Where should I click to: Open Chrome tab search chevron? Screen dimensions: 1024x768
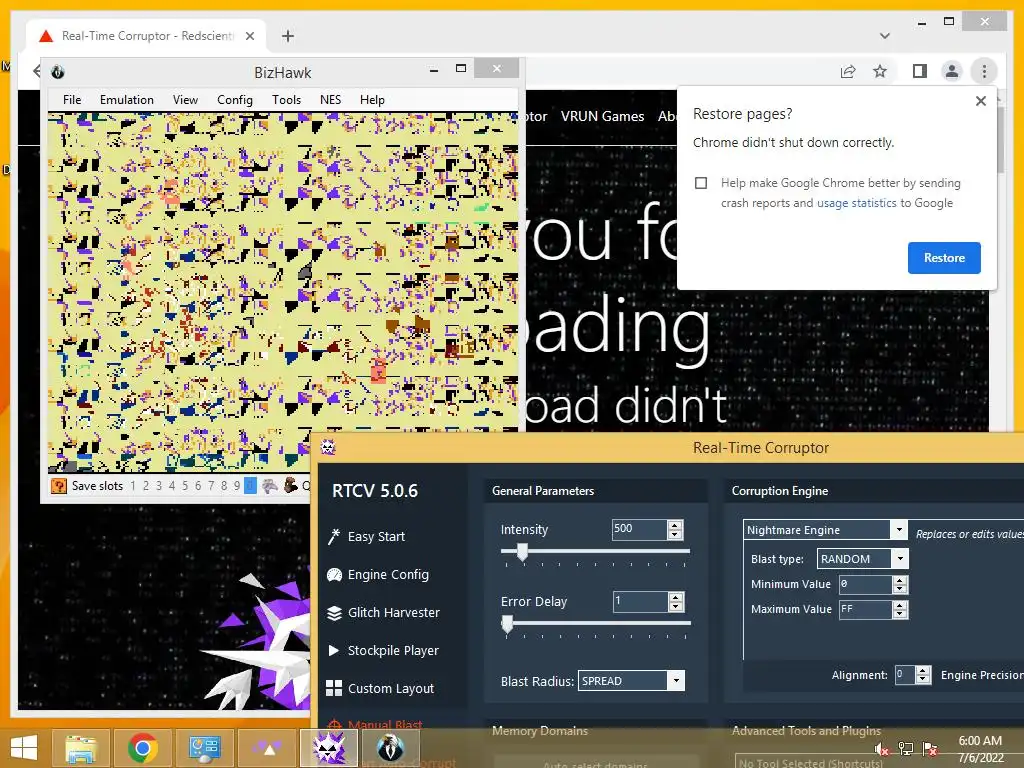pos(885,36)
